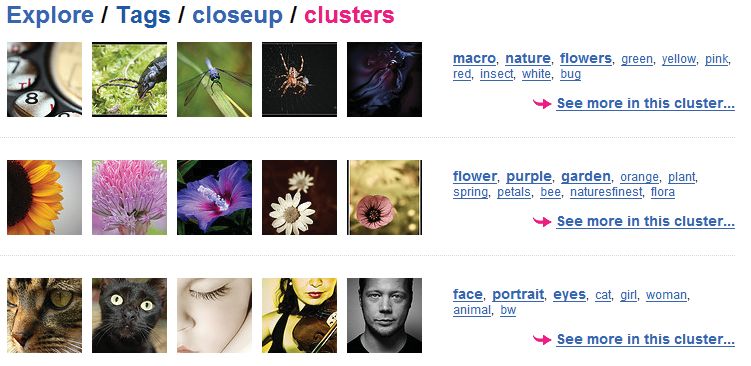View the dragonfly photo
Screen dimensions: 751x366
click(215, 80)
